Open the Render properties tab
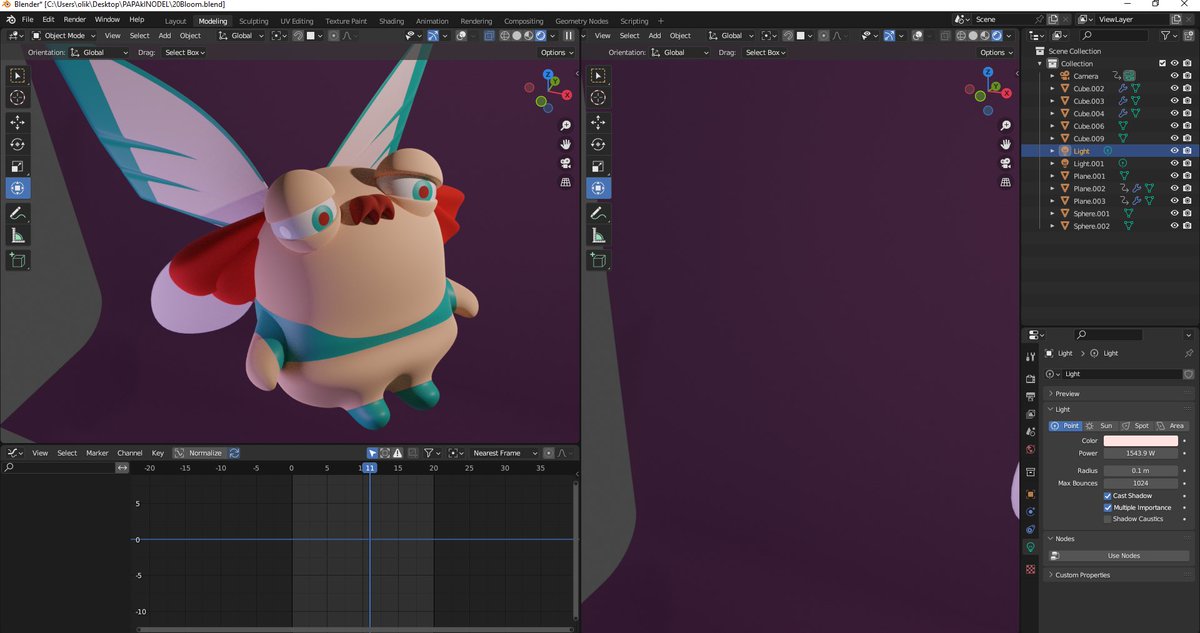Image resolution: width=1200 pixels, height=633 pixels. (x=1030, y=379)
